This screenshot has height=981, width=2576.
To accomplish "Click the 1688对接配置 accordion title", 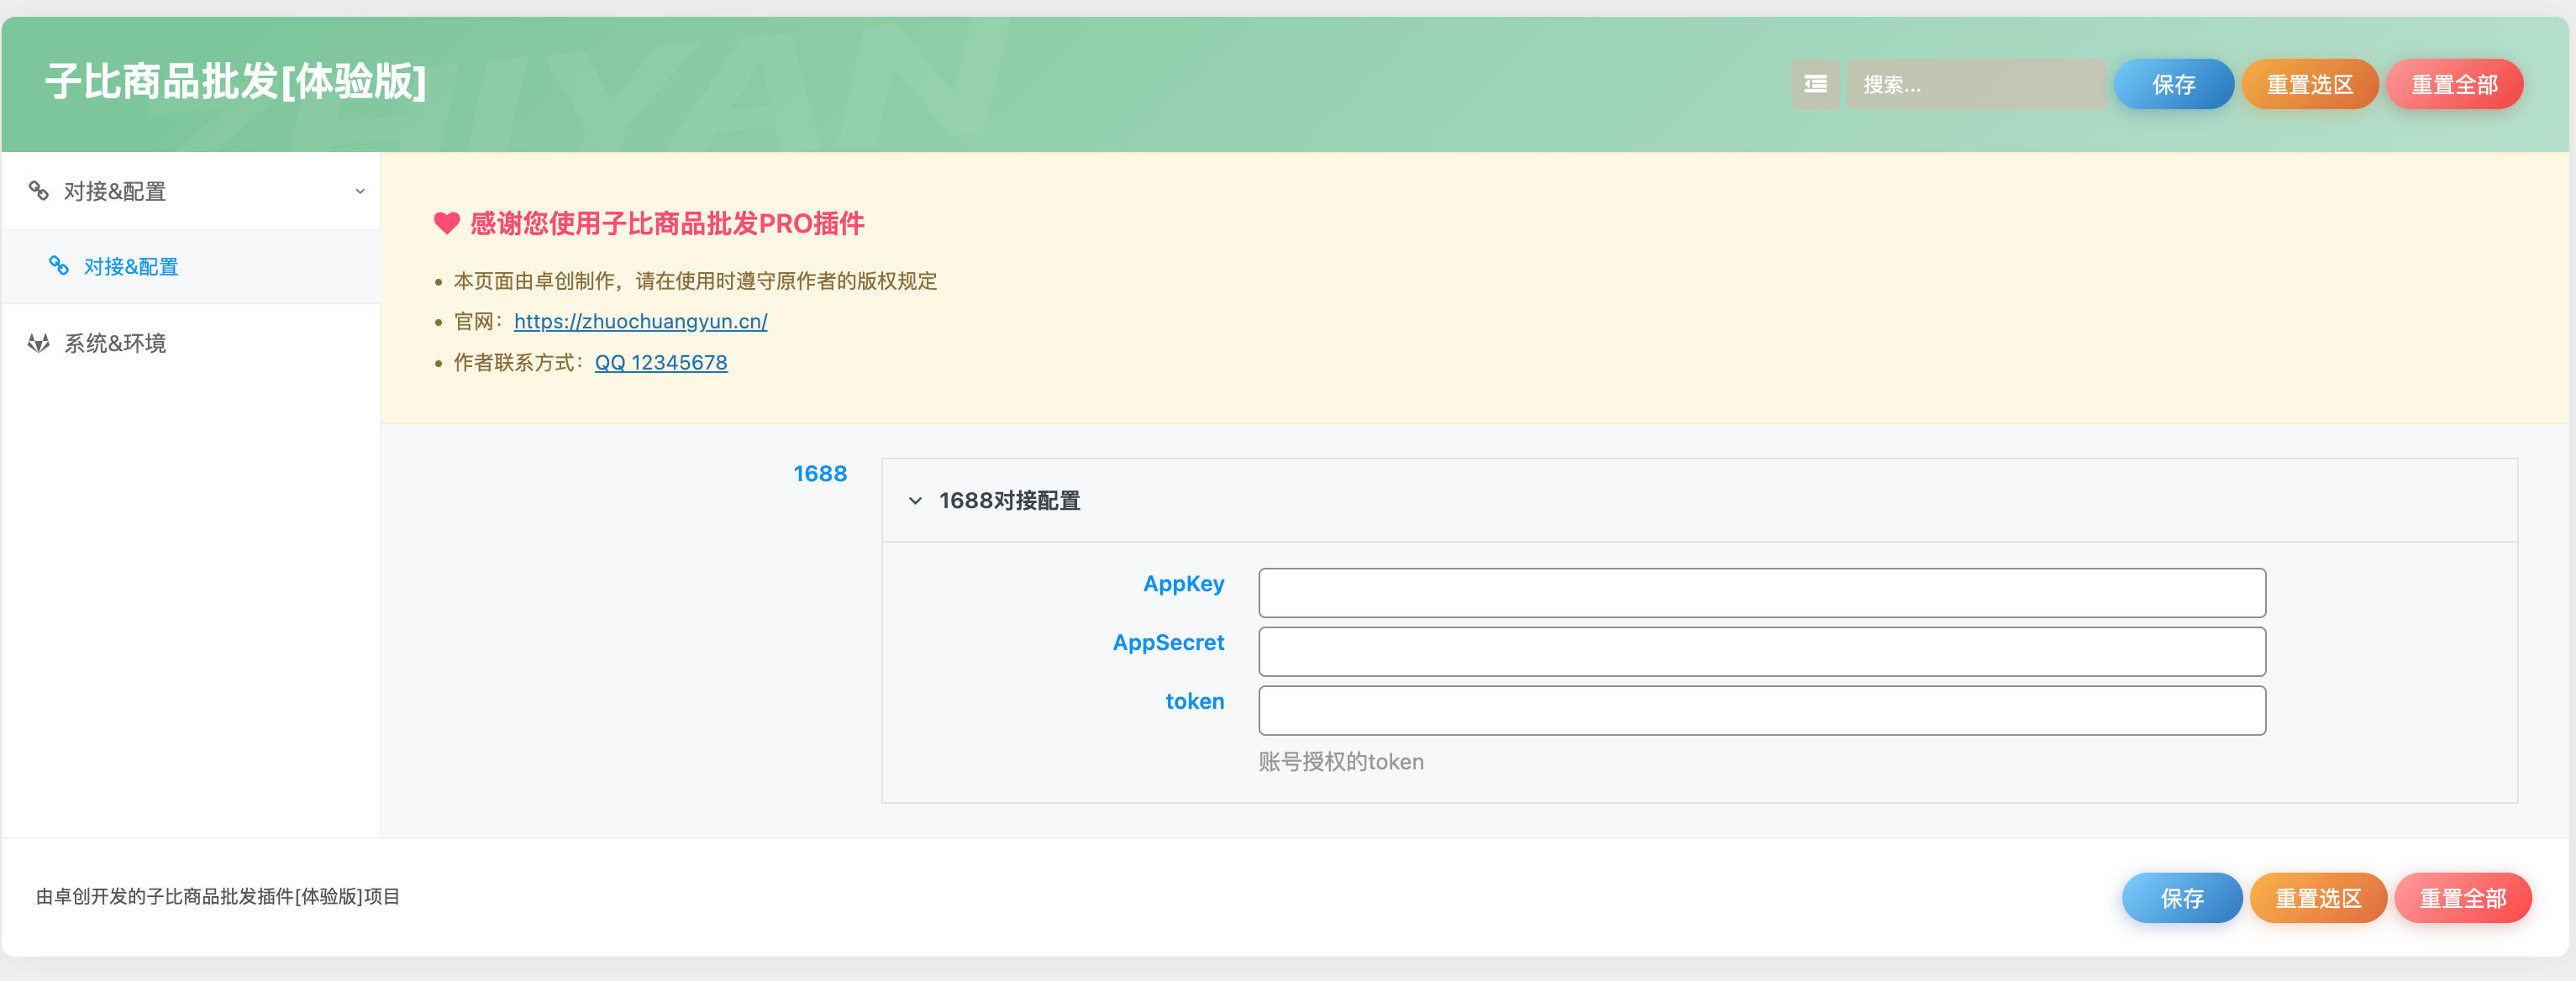I will (x=1009, y=500).
